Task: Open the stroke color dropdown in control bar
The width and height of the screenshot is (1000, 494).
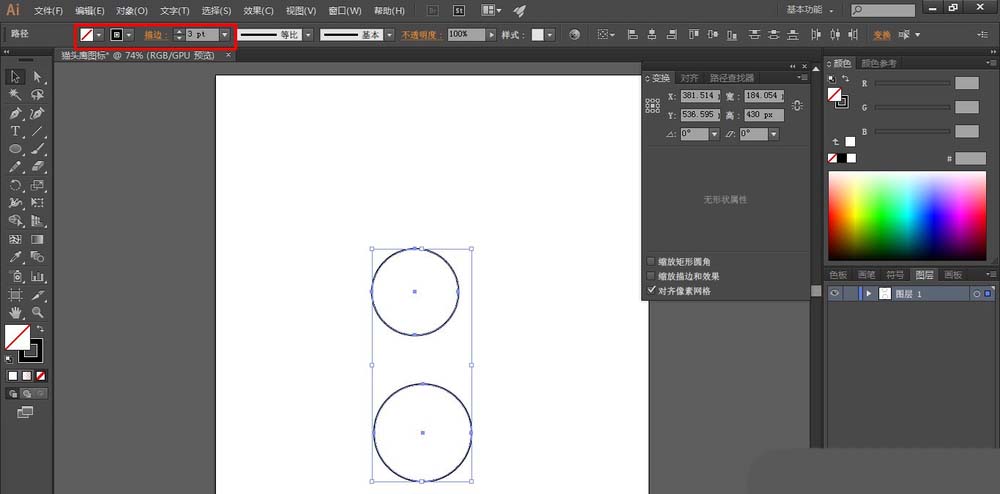Action: coord(129,35)
